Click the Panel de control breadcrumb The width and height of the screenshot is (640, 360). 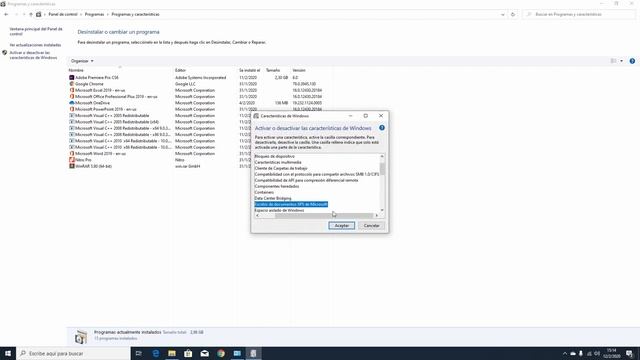63,14
